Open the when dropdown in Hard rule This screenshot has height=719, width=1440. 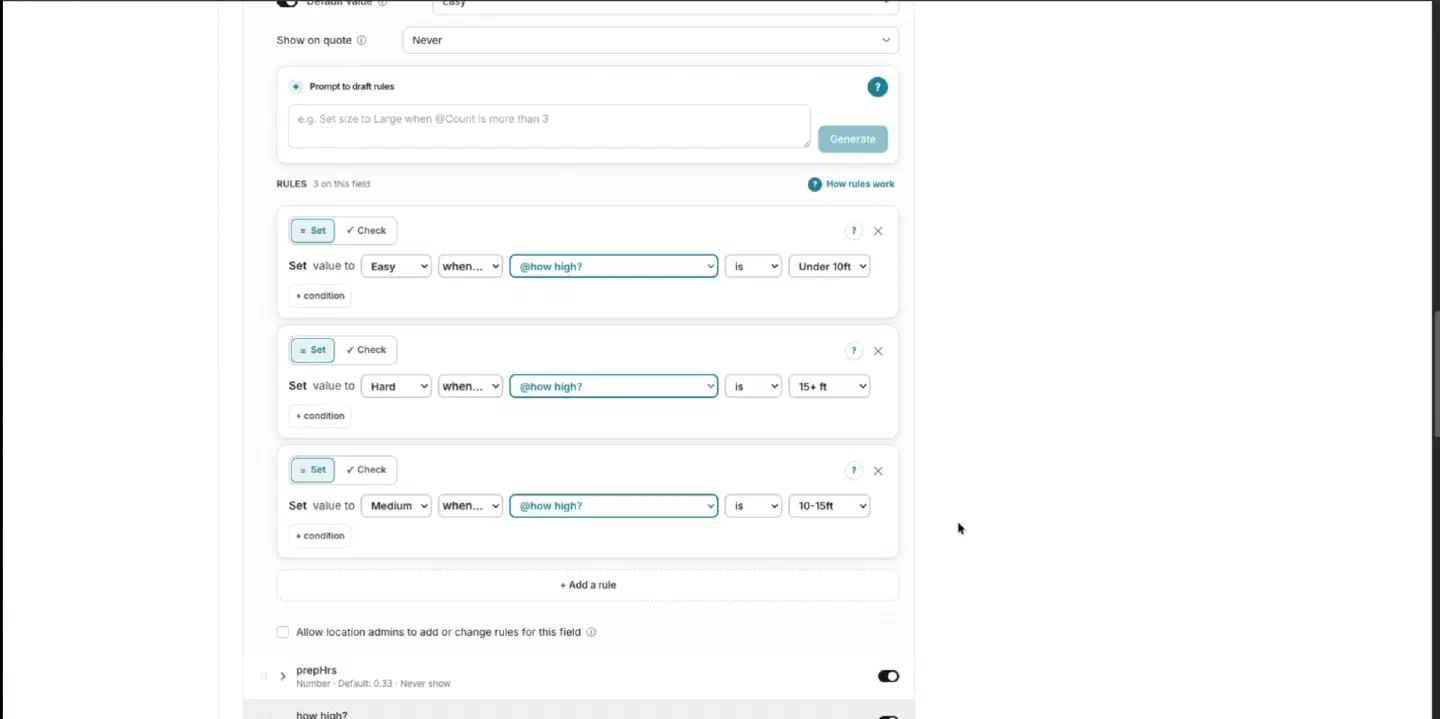click(470, 386)
